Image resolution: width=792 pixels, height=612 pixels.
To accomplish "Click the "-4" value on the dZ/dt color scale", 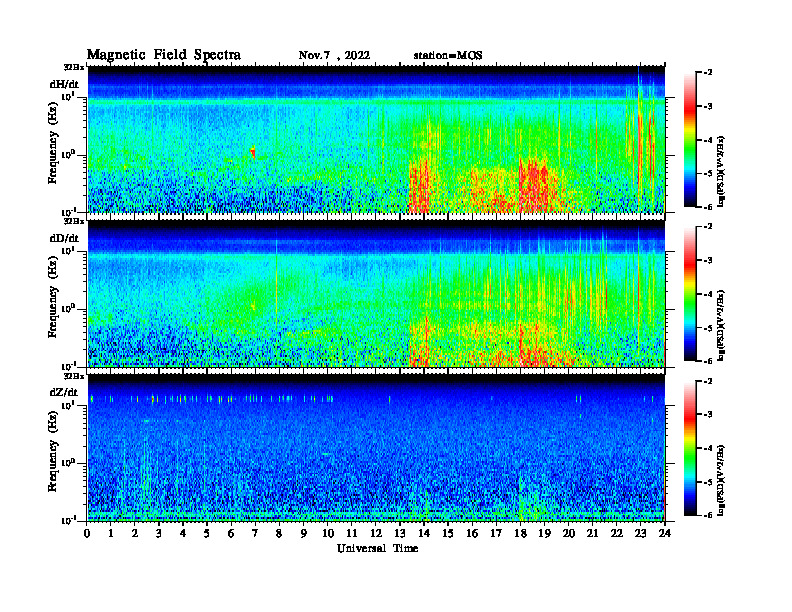I will coord(708,448).
